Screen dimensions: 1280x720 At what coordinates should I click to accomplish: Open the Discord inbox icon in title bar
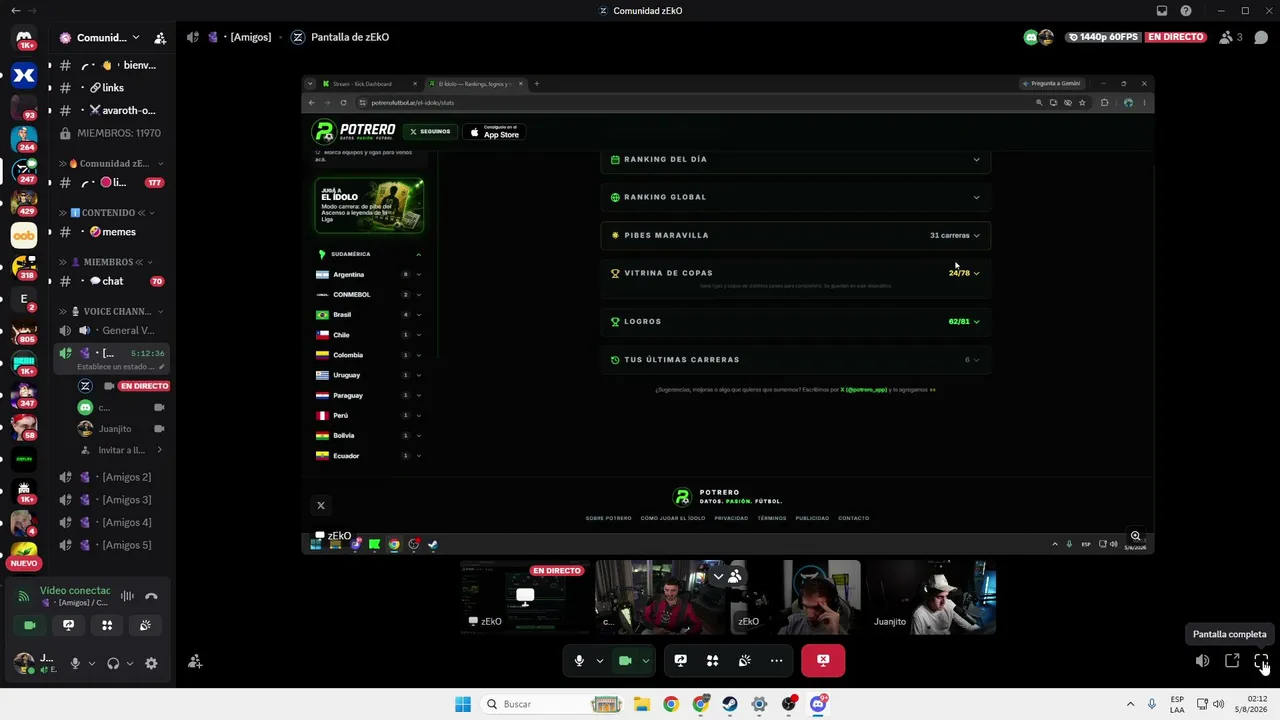point(1162,11)
